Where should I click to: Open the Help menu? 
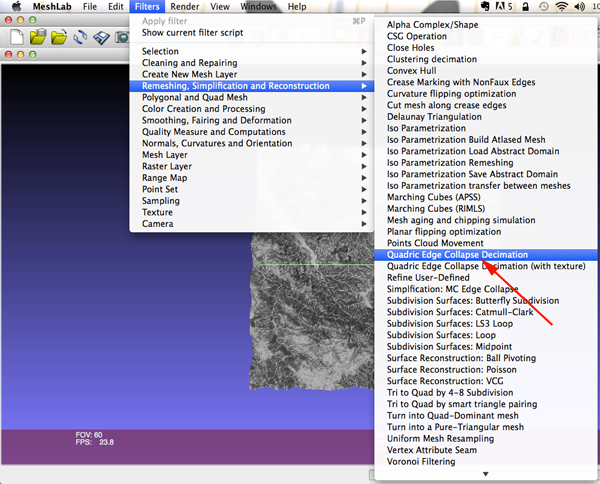click(x=297, y=7)
